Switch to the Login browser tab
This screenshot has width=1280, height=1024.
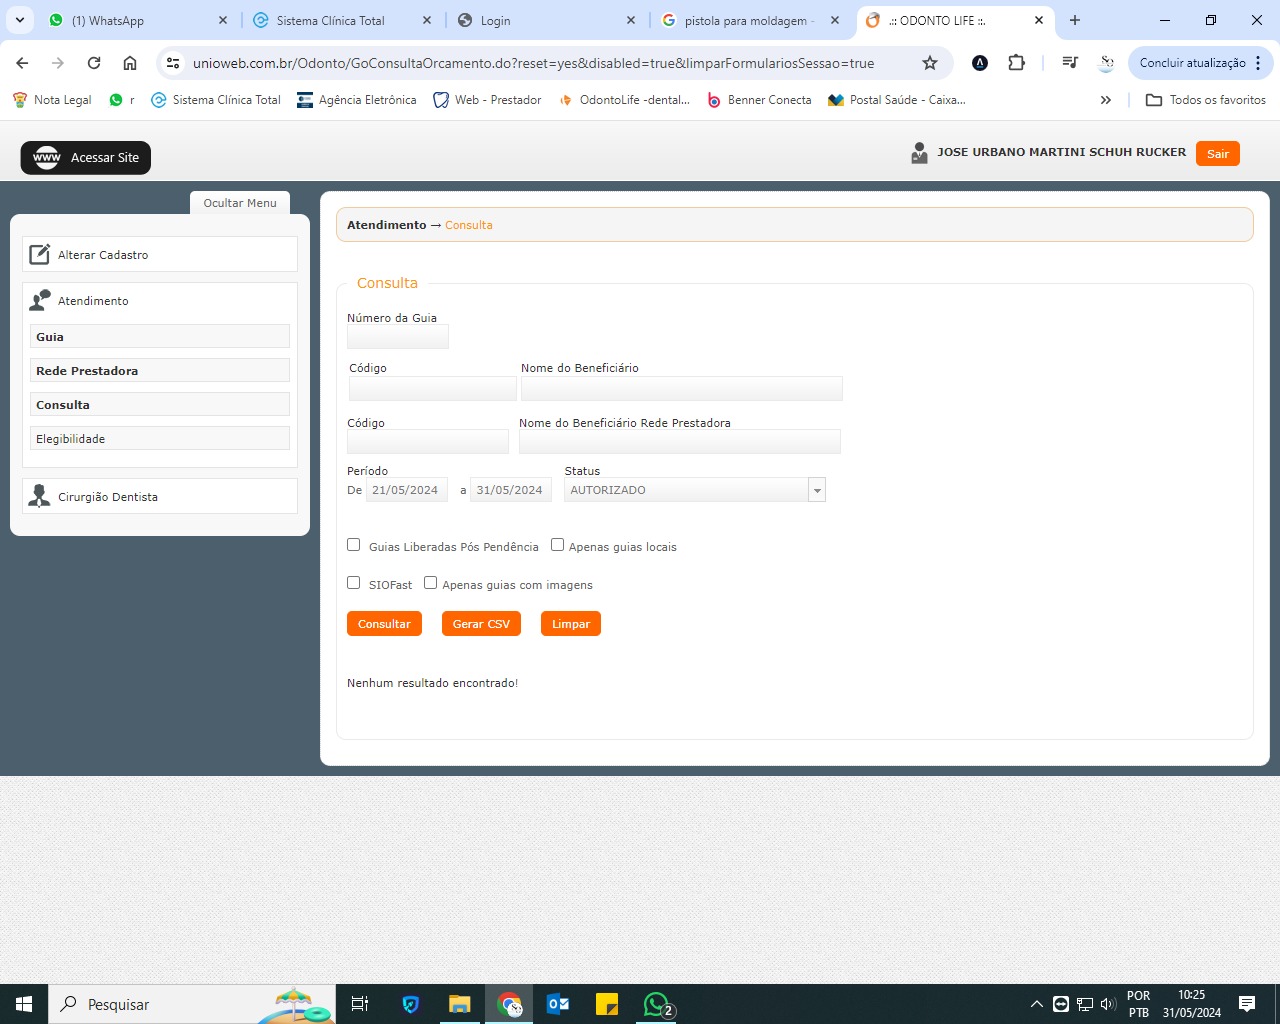pos(545,20)
